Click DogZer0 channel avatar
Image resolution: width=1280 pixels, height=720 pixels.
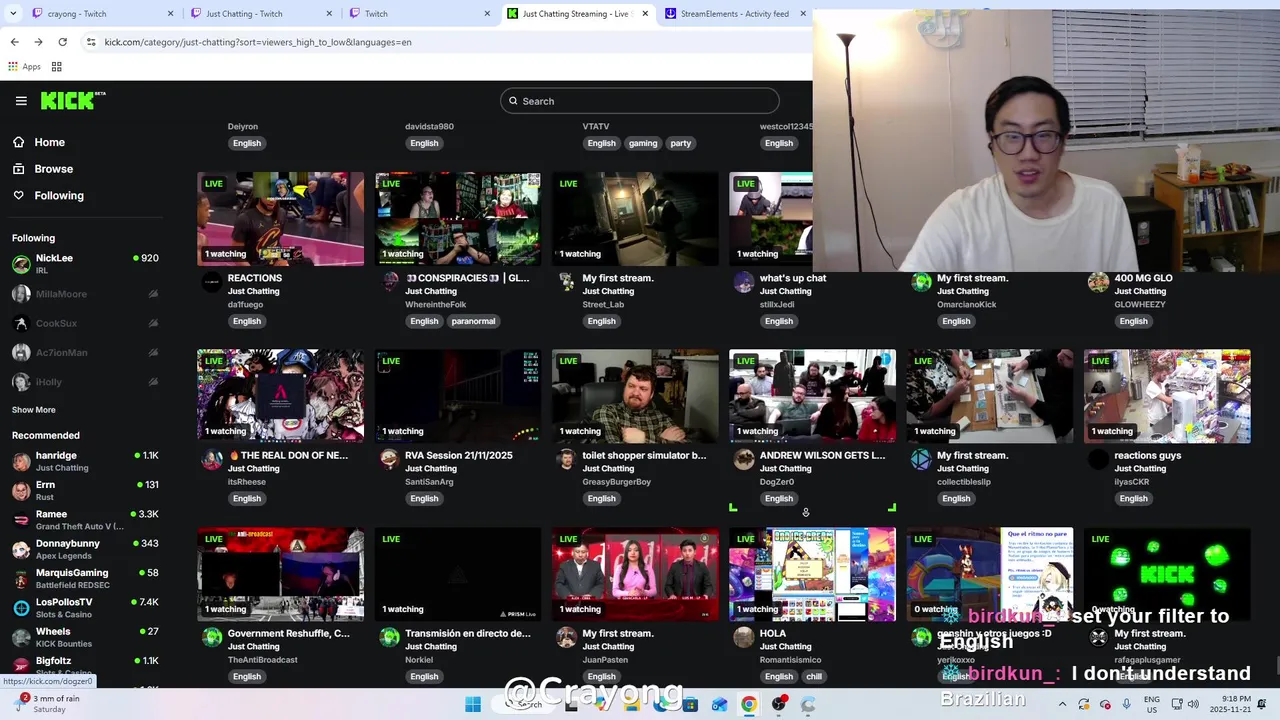coord(743,459)
